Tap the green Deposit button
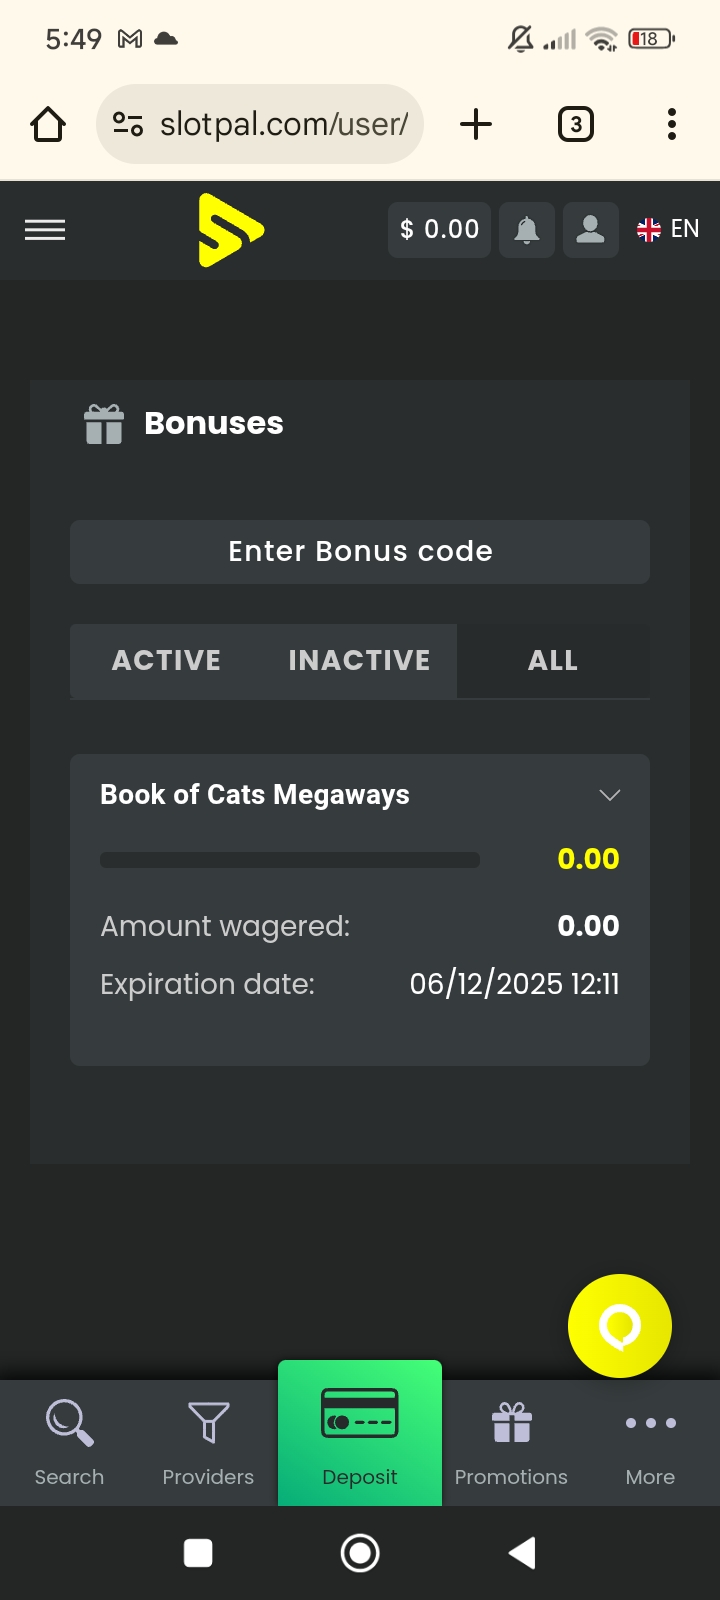This screenshot has width=720, height=1600. click(x=360, y=1433)
